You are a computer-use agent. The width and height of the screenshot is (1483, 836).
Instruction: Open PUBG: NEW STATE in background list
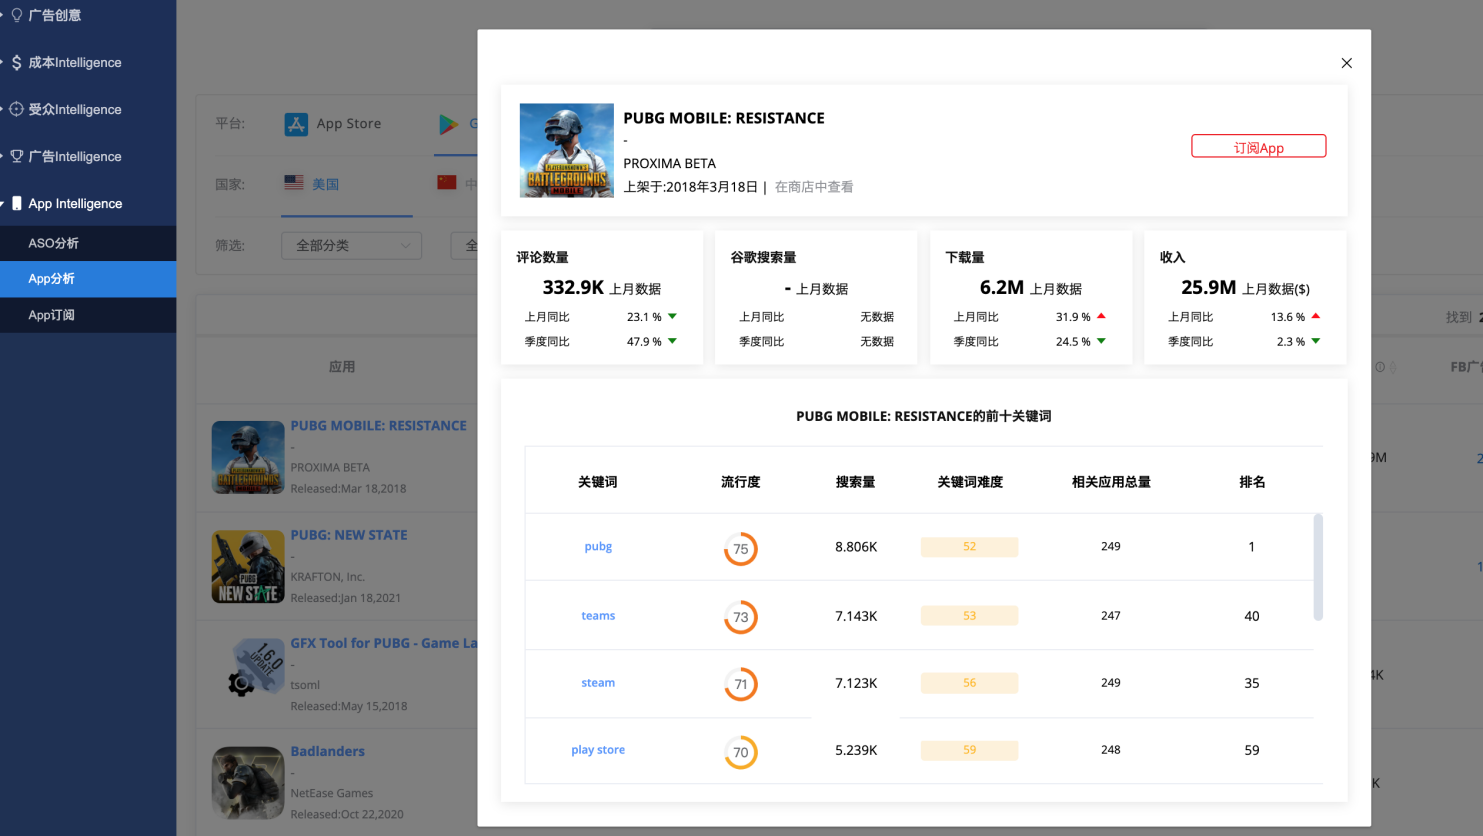click(x=349, y=535)
